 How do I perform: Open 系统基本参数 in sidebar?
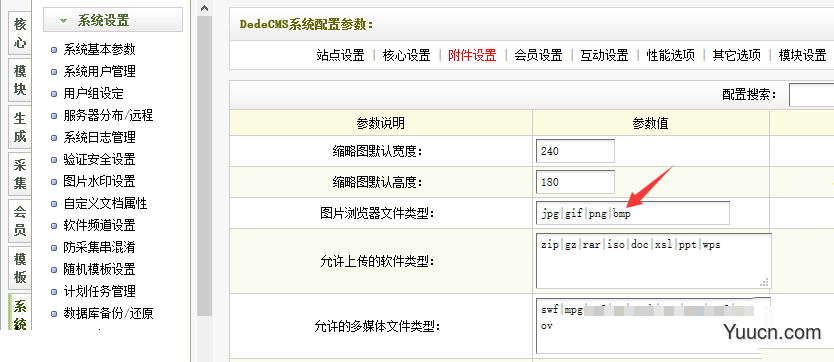pyautogui.click(x=99, y=49)
